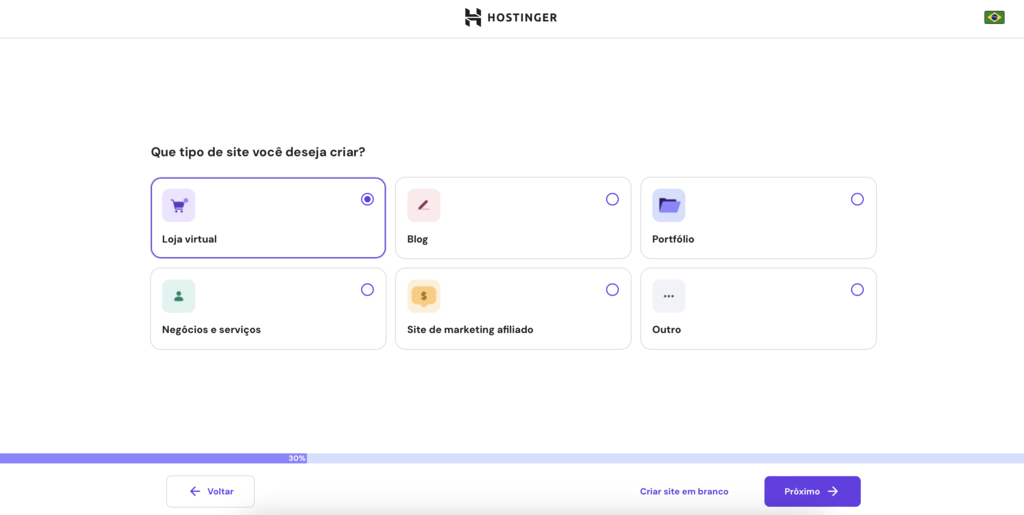The width and height of the screenshot is (1024, 515).
Task: Click the pencil icon for Blog
Action: coord(423,206)
